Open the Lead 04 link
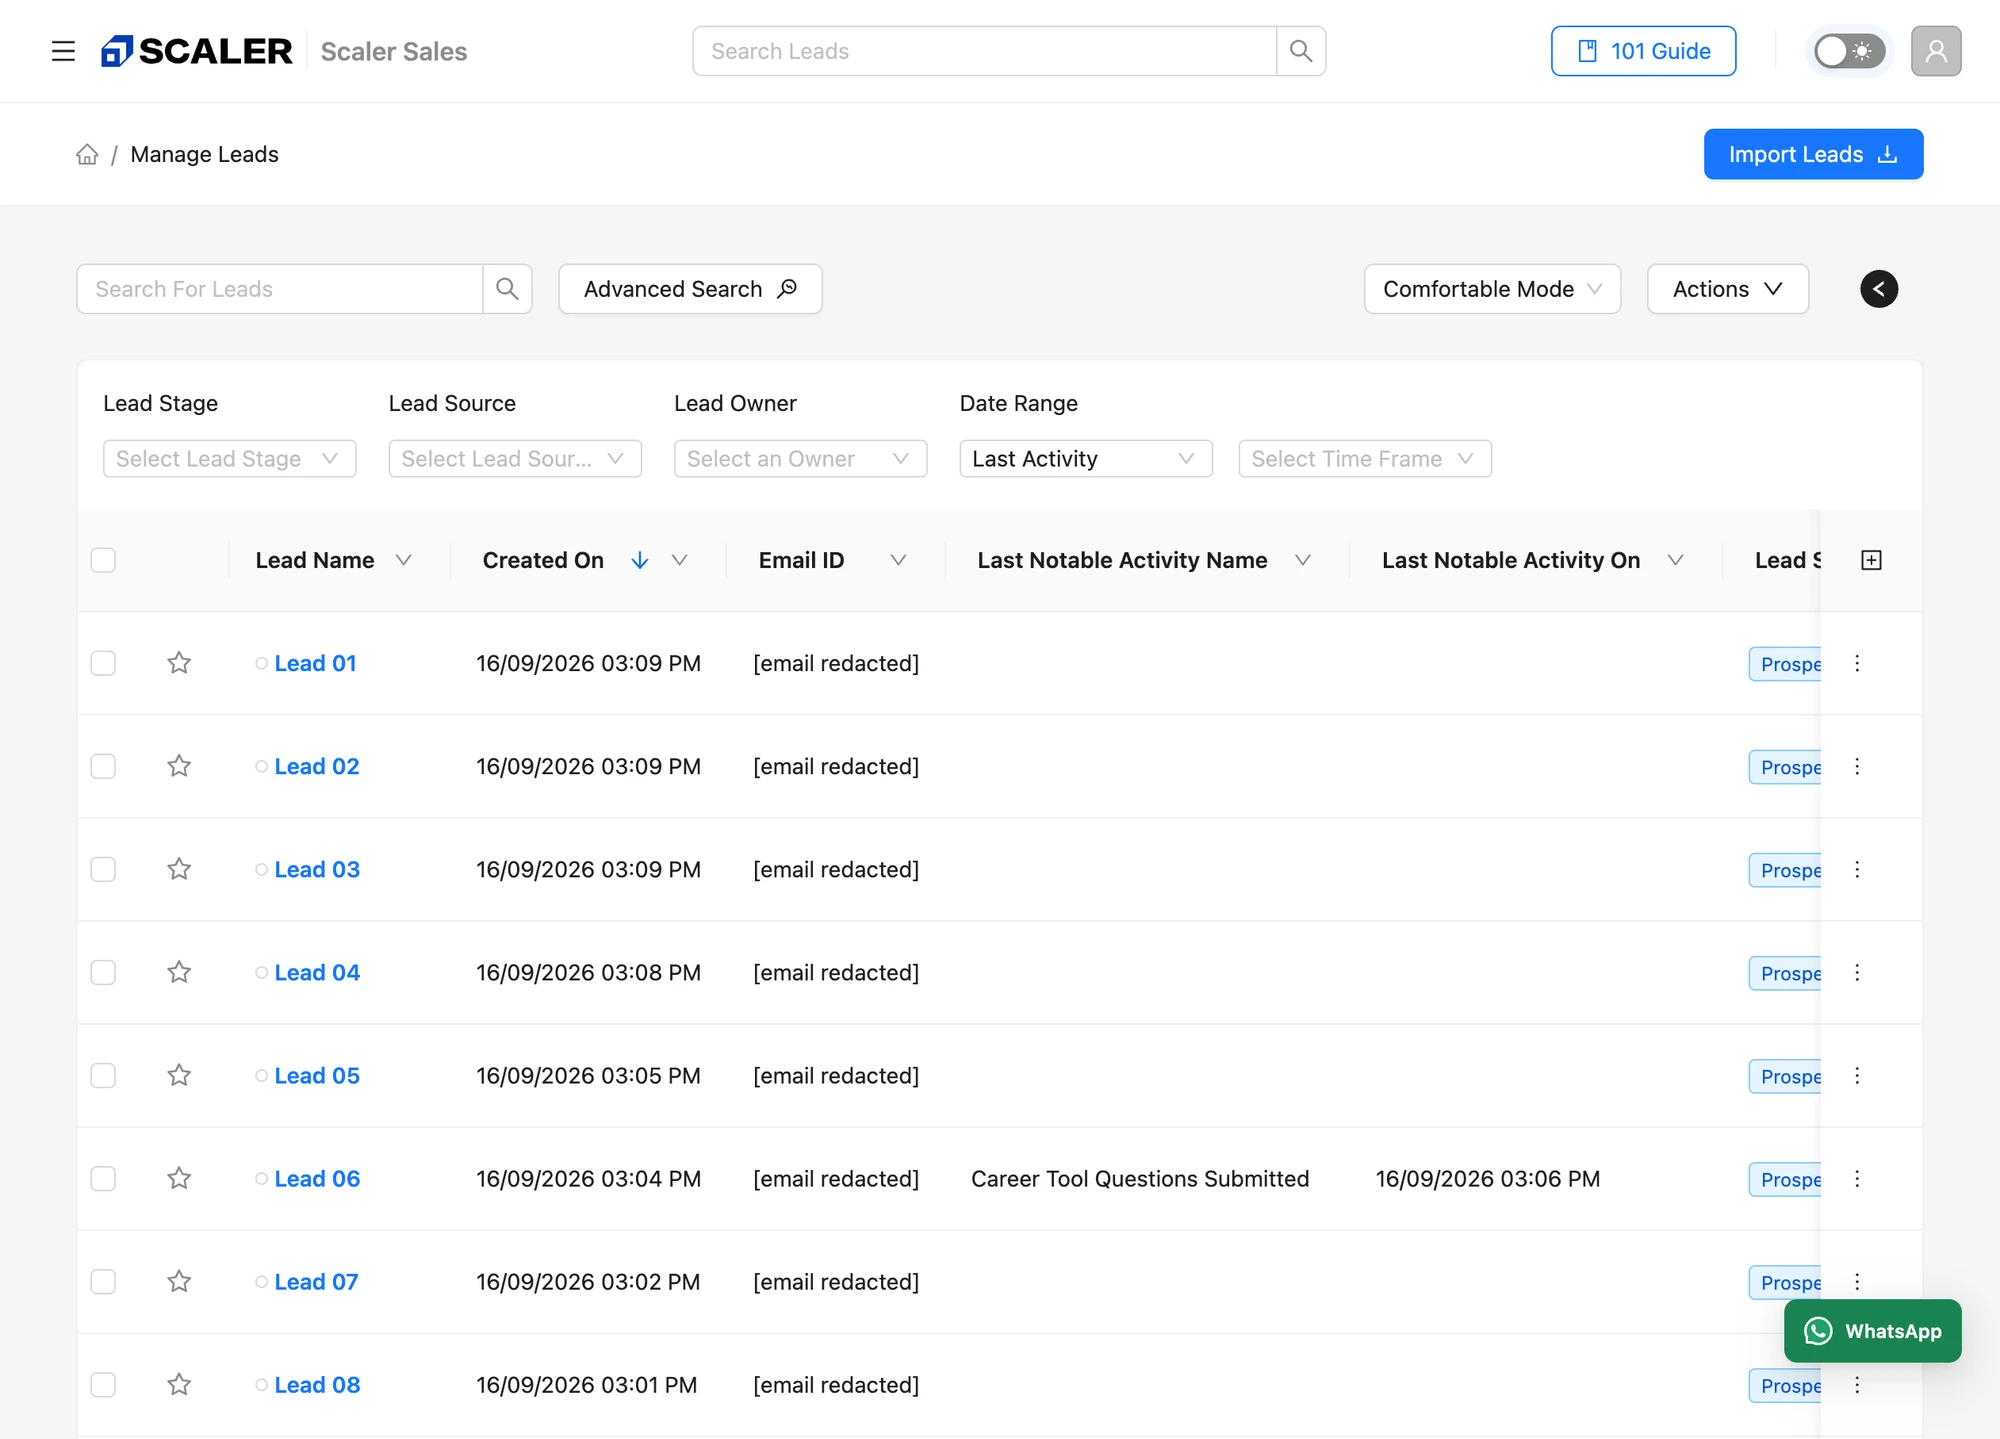 tap(317, 972)
